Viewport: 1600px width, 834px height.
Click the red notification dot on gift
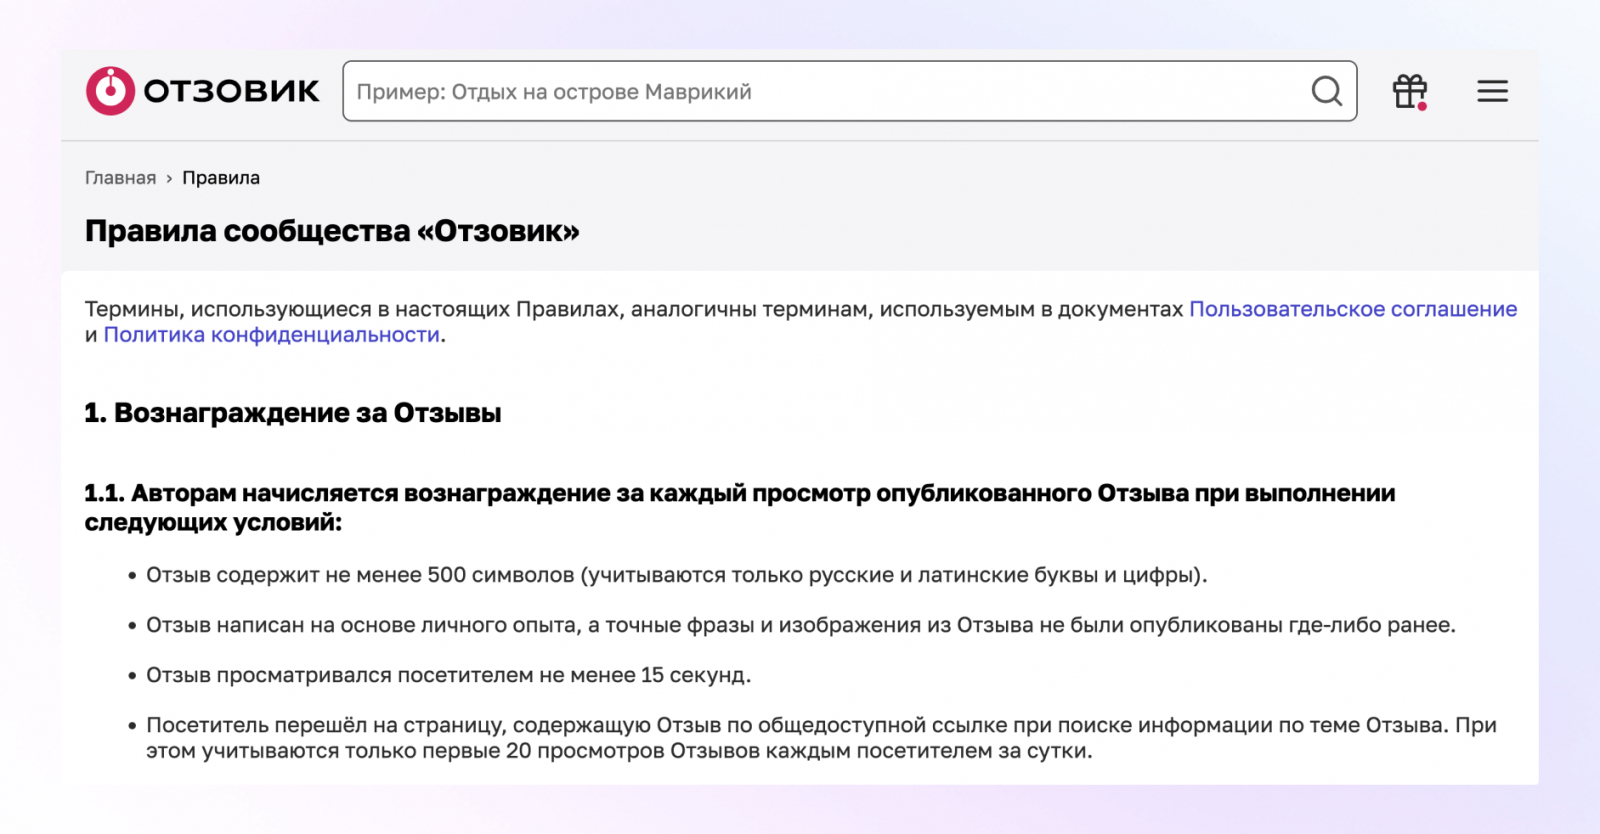(1422, 105)
